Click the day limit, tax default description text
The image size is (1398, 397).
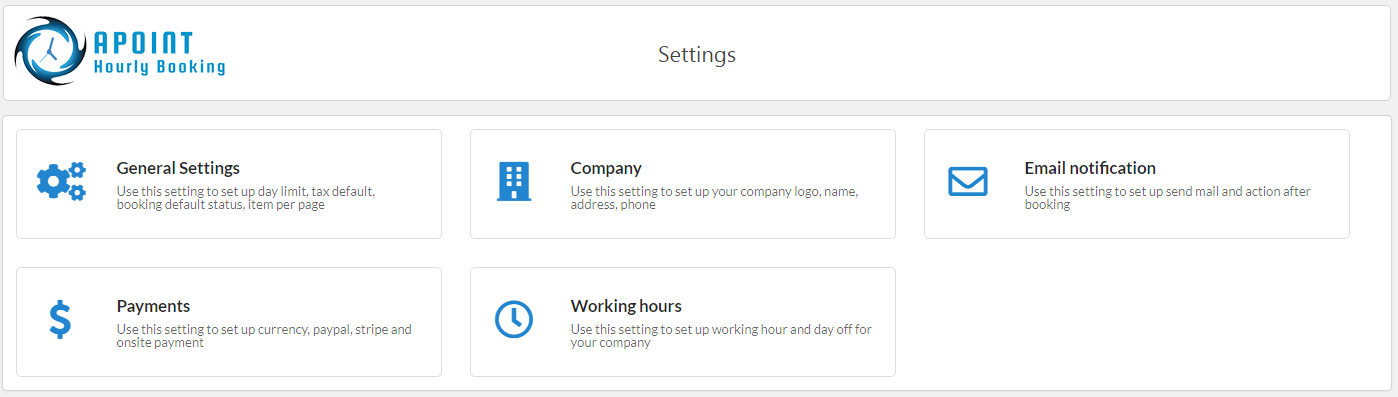[x=246, y=198]
